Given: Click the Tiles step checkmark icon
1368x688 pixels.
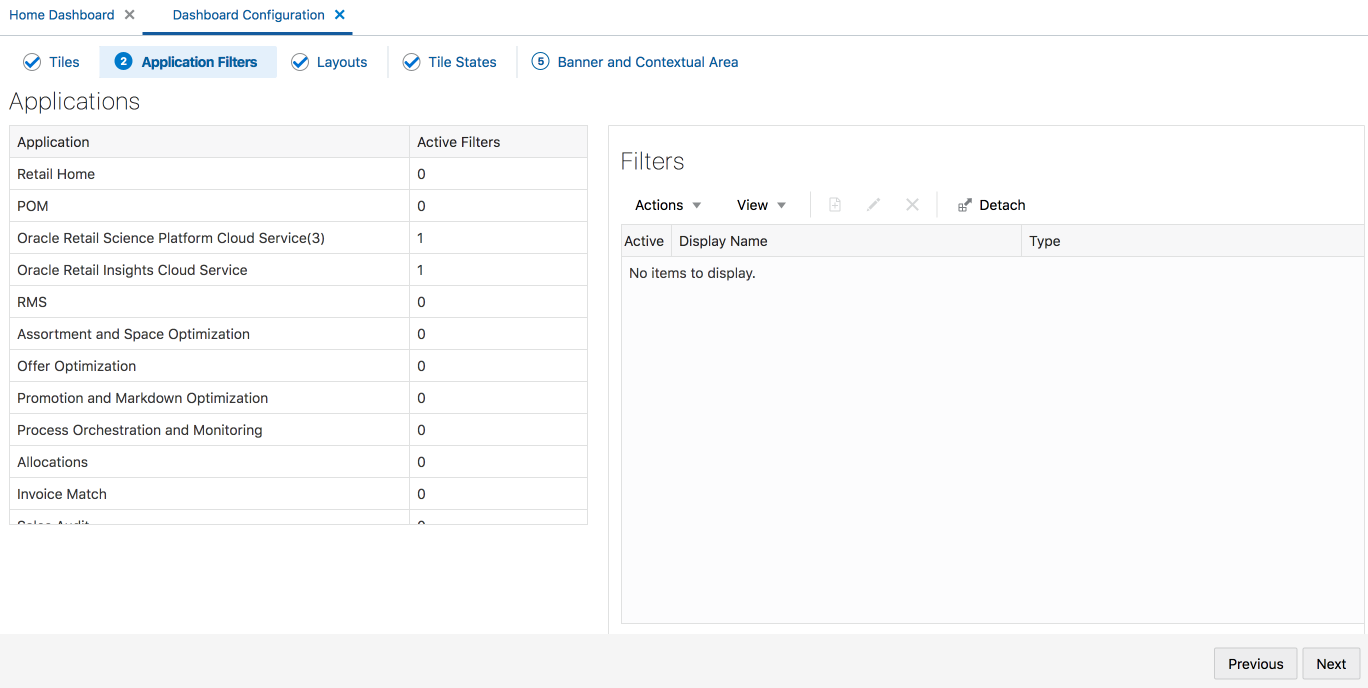Looking at the screenshot, I should [31, 62].
